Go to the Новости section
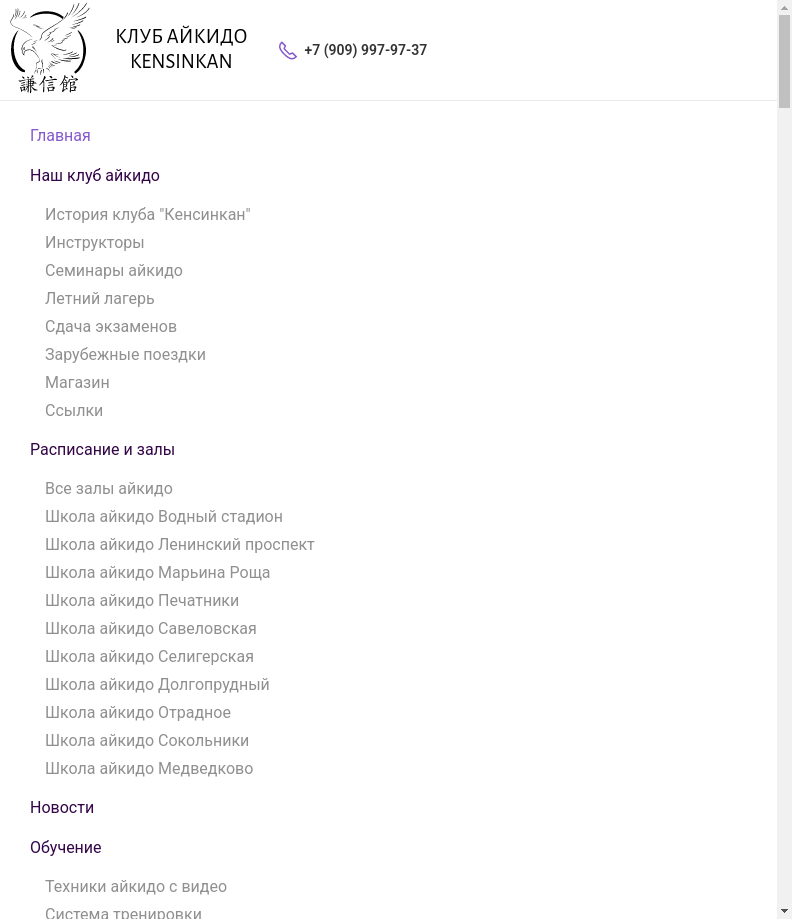 click(x=62, y=808)
